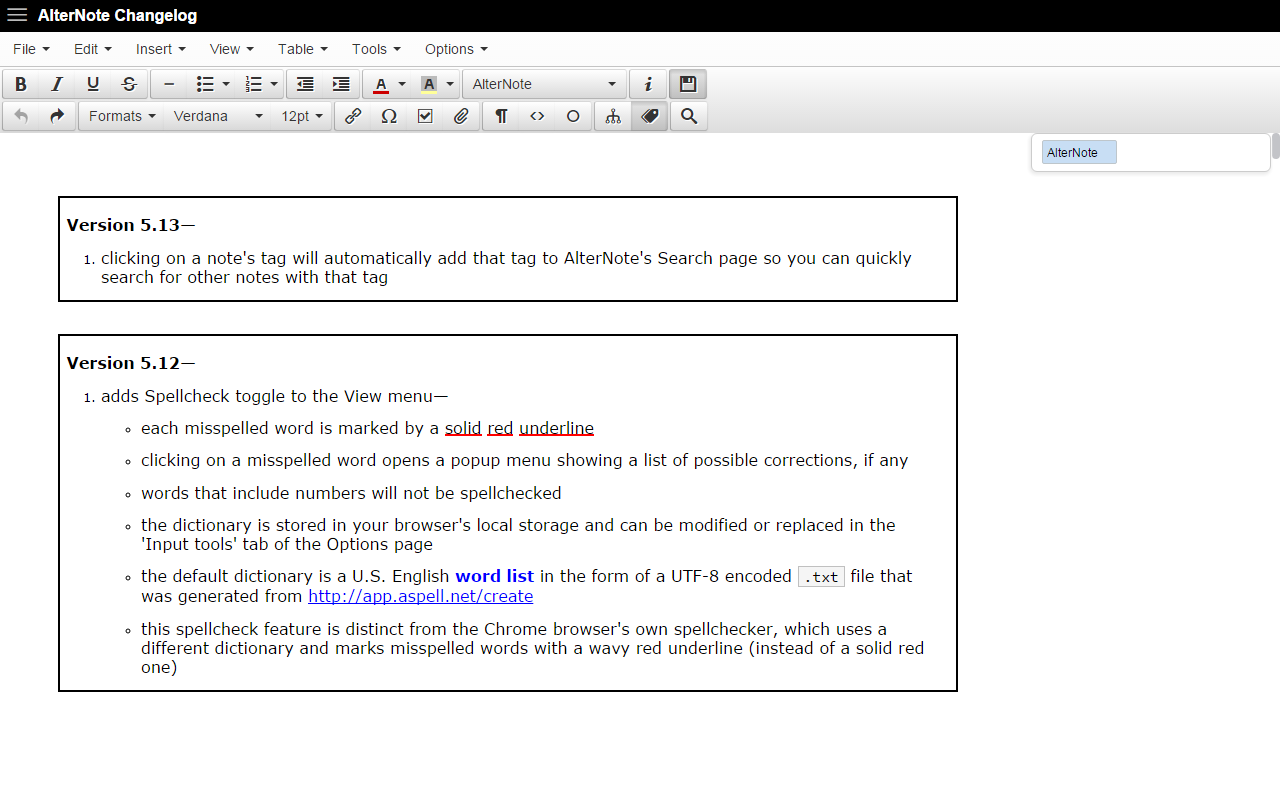Toggle paragraph marks with the pilcrow icon
Screen dimensions: 1280x800
(x=501, y=116)
